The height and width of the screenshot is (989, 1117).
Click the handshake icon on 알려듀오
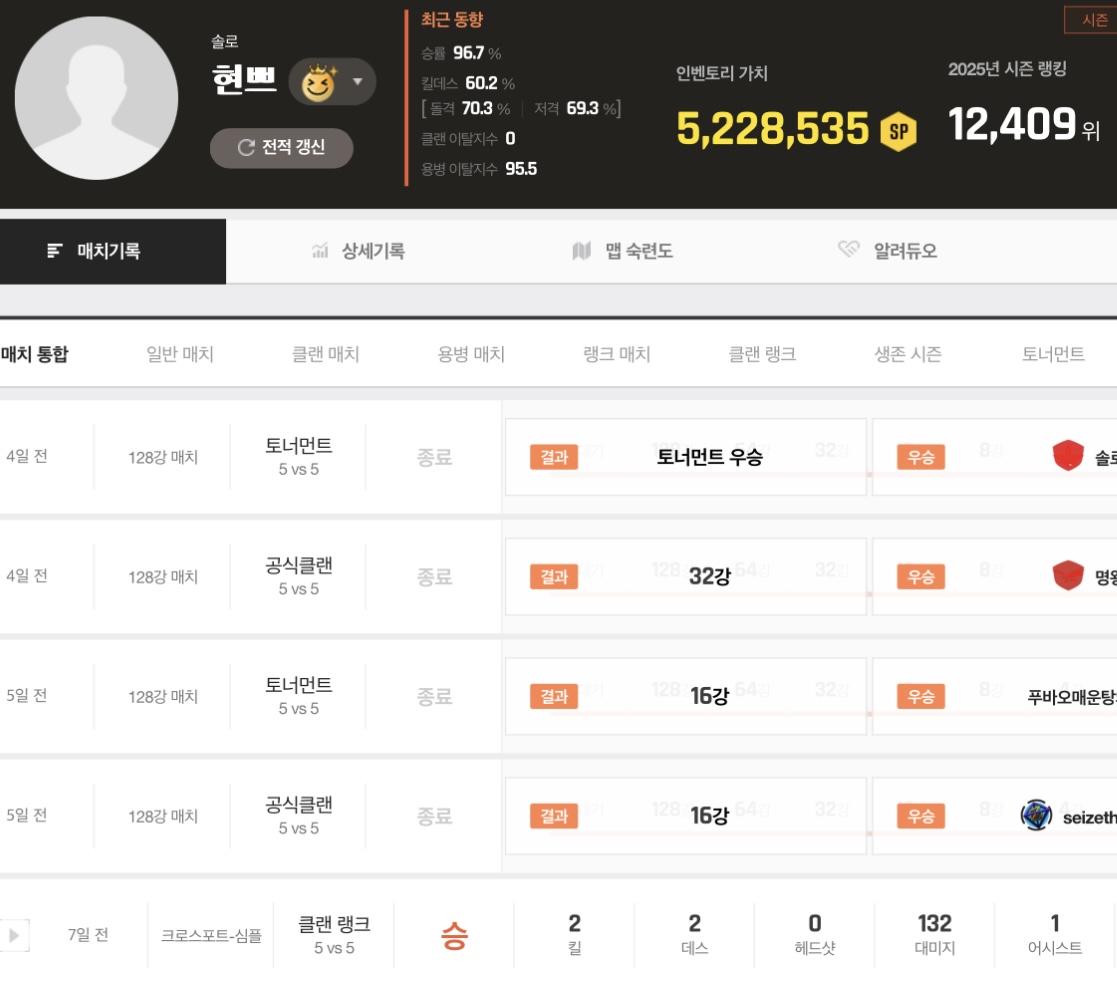[849, 251]
